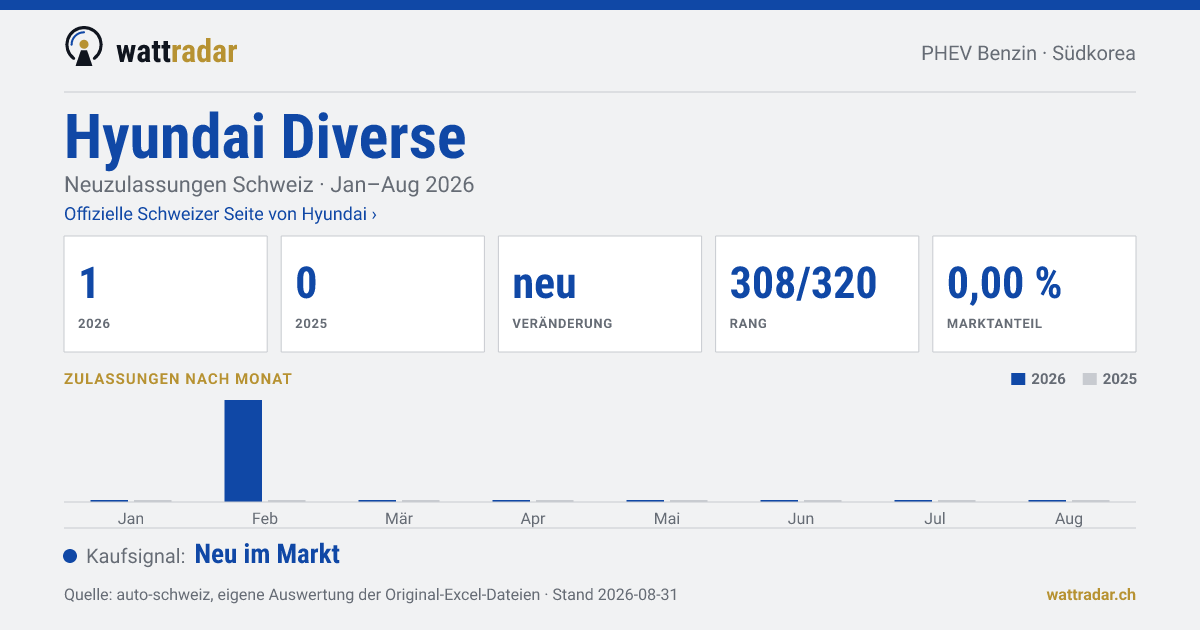Image resolution: width=1200 pixels, height=630 pixels.
Task: Click the wattradar radar logo icon
Action: 84,47
